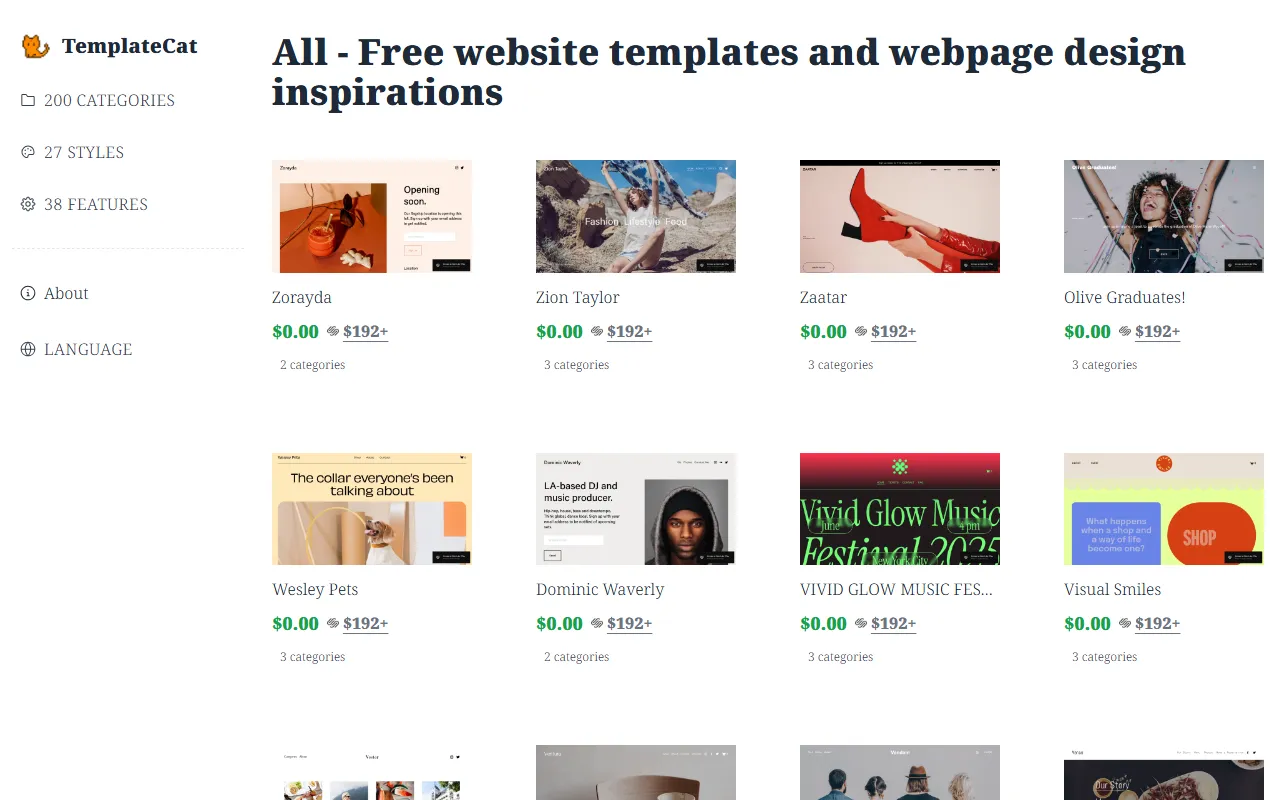
Task: Click the globe icon beside LANGUAGE
Action: (x=28, y=349)
